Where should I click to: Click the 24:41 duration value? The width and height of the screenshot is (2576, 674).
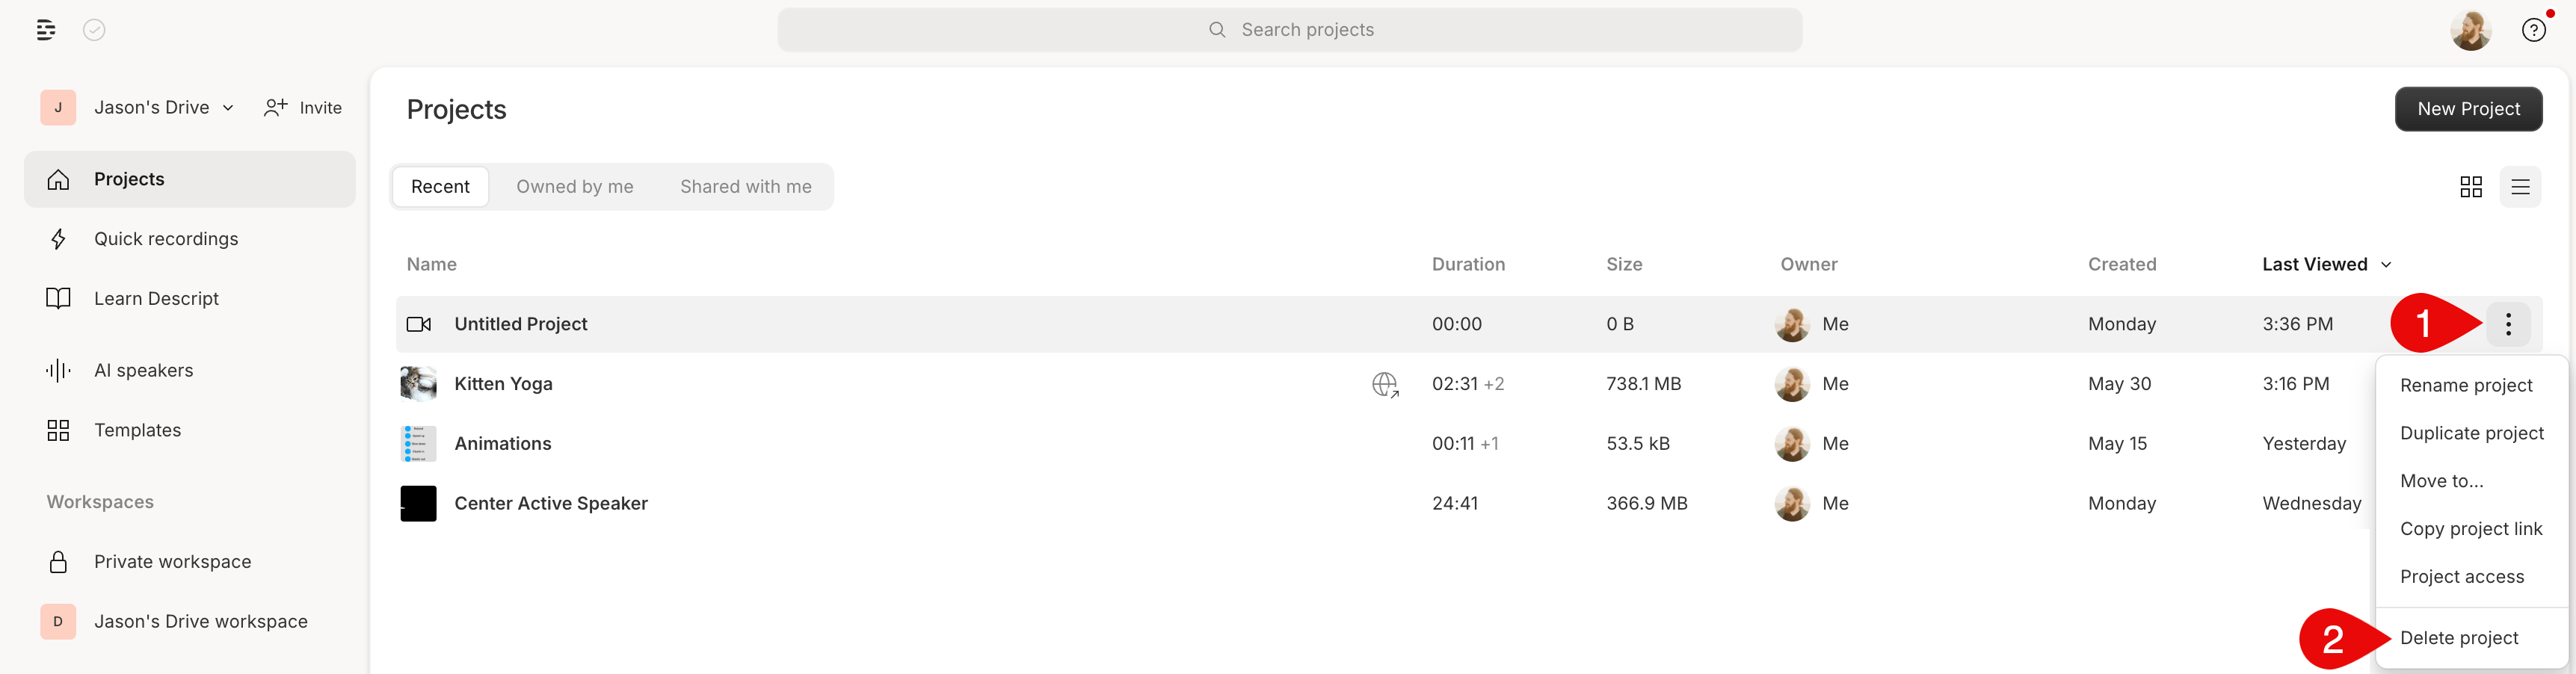click(1454, 504)
